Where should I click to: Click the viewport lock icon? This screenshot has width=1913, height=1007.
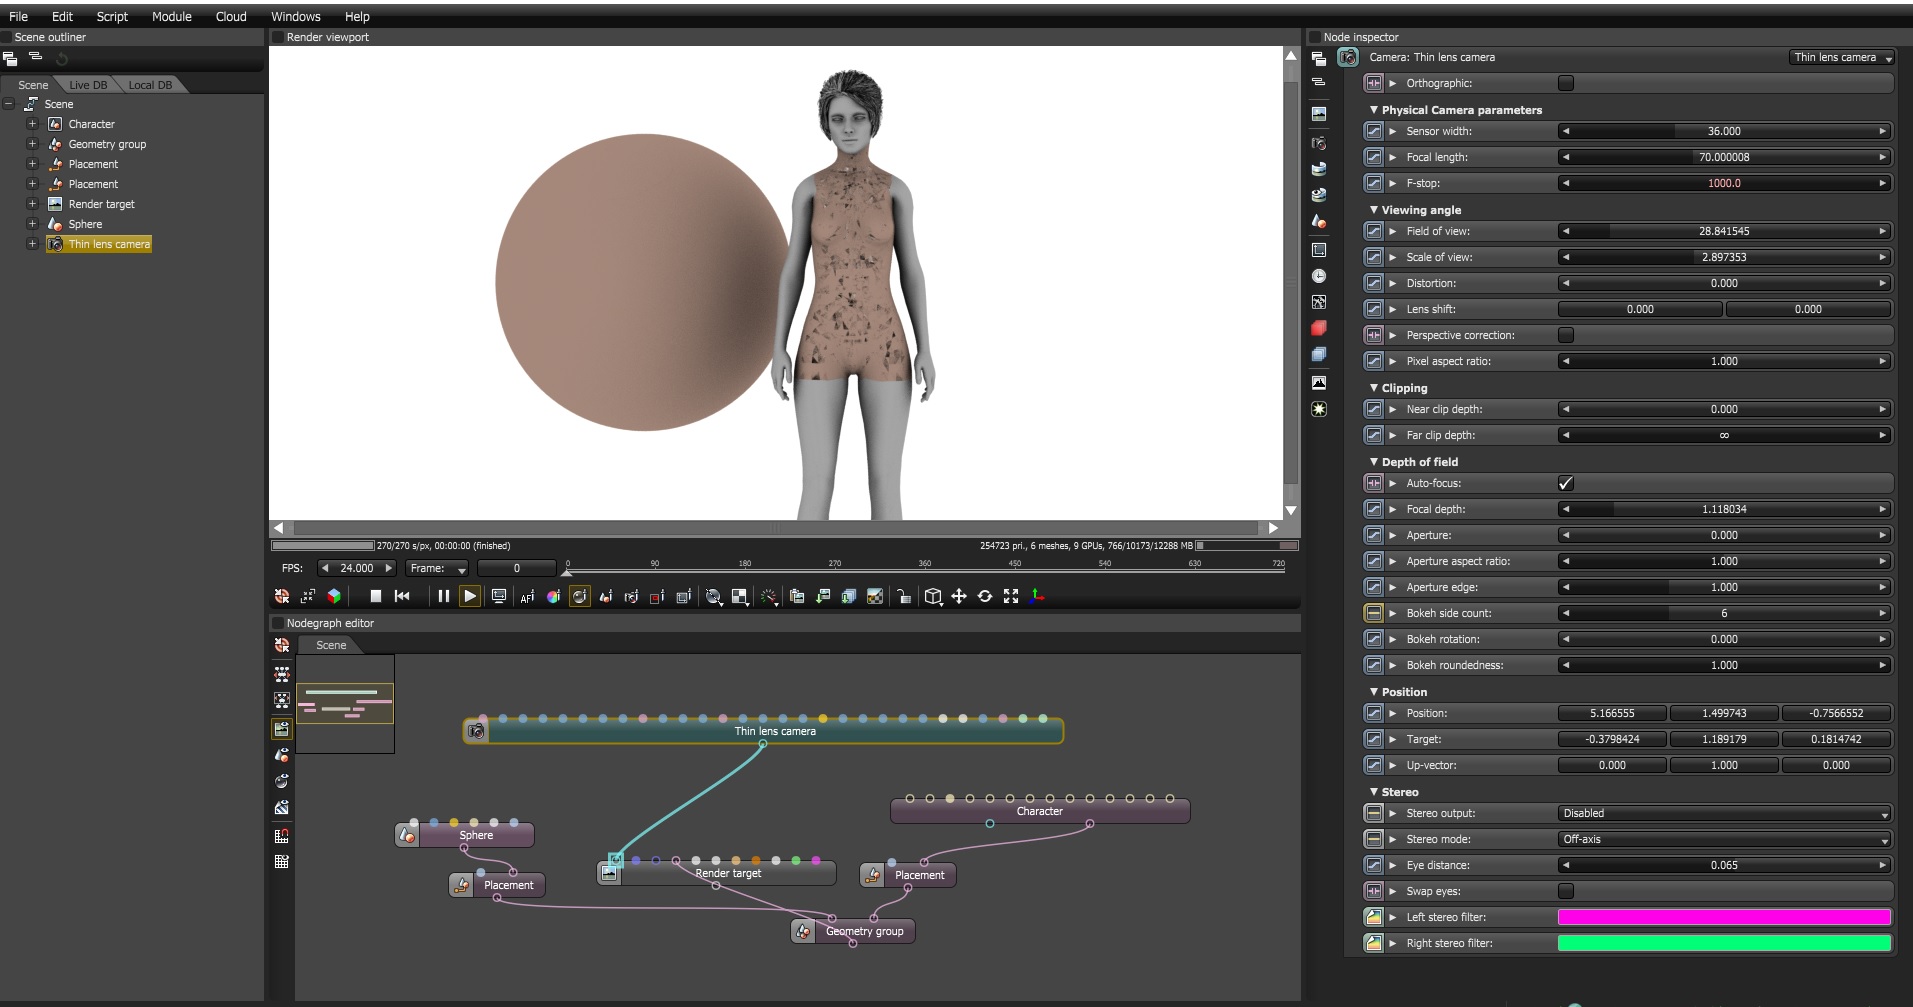point(903,596)
